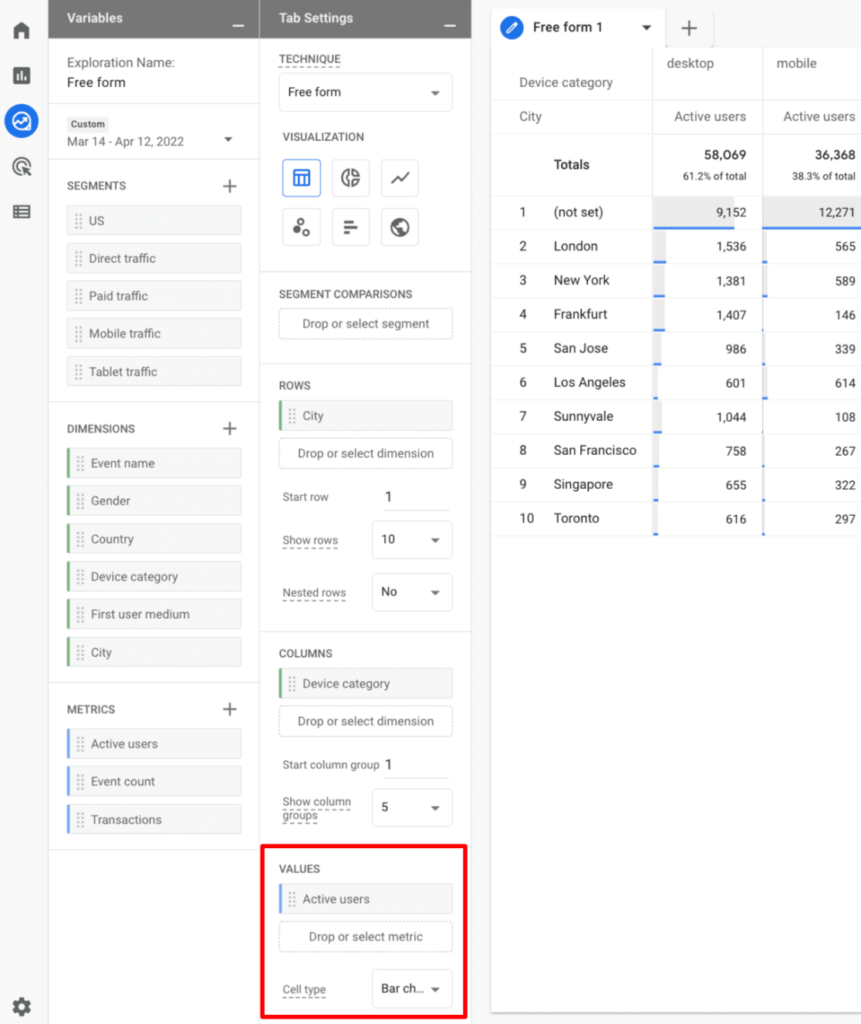Edit the Free form 1 tab name

point(511,28)
